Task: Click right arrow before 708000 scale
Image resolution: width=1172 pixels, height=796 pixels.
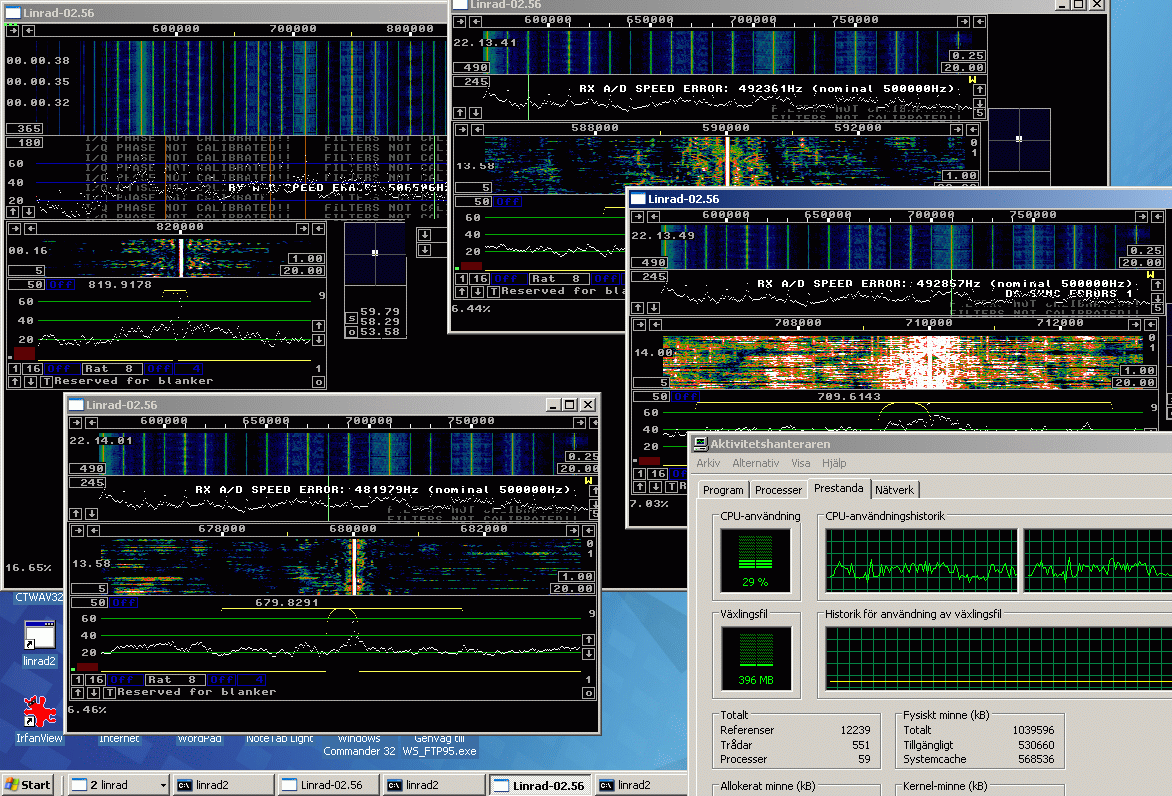Action: coord(639,324)
